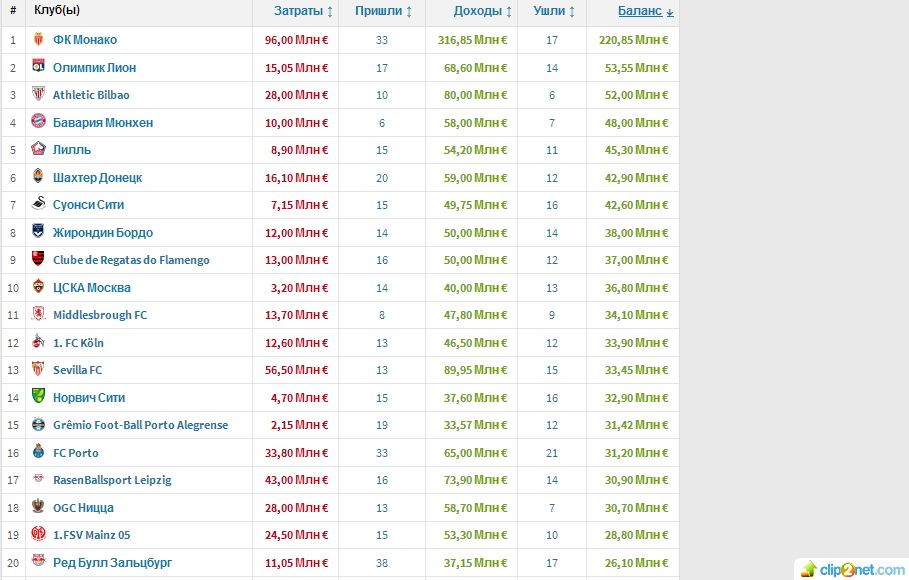
Task: Open the FC Porto club link
Action: coord(76,453)
